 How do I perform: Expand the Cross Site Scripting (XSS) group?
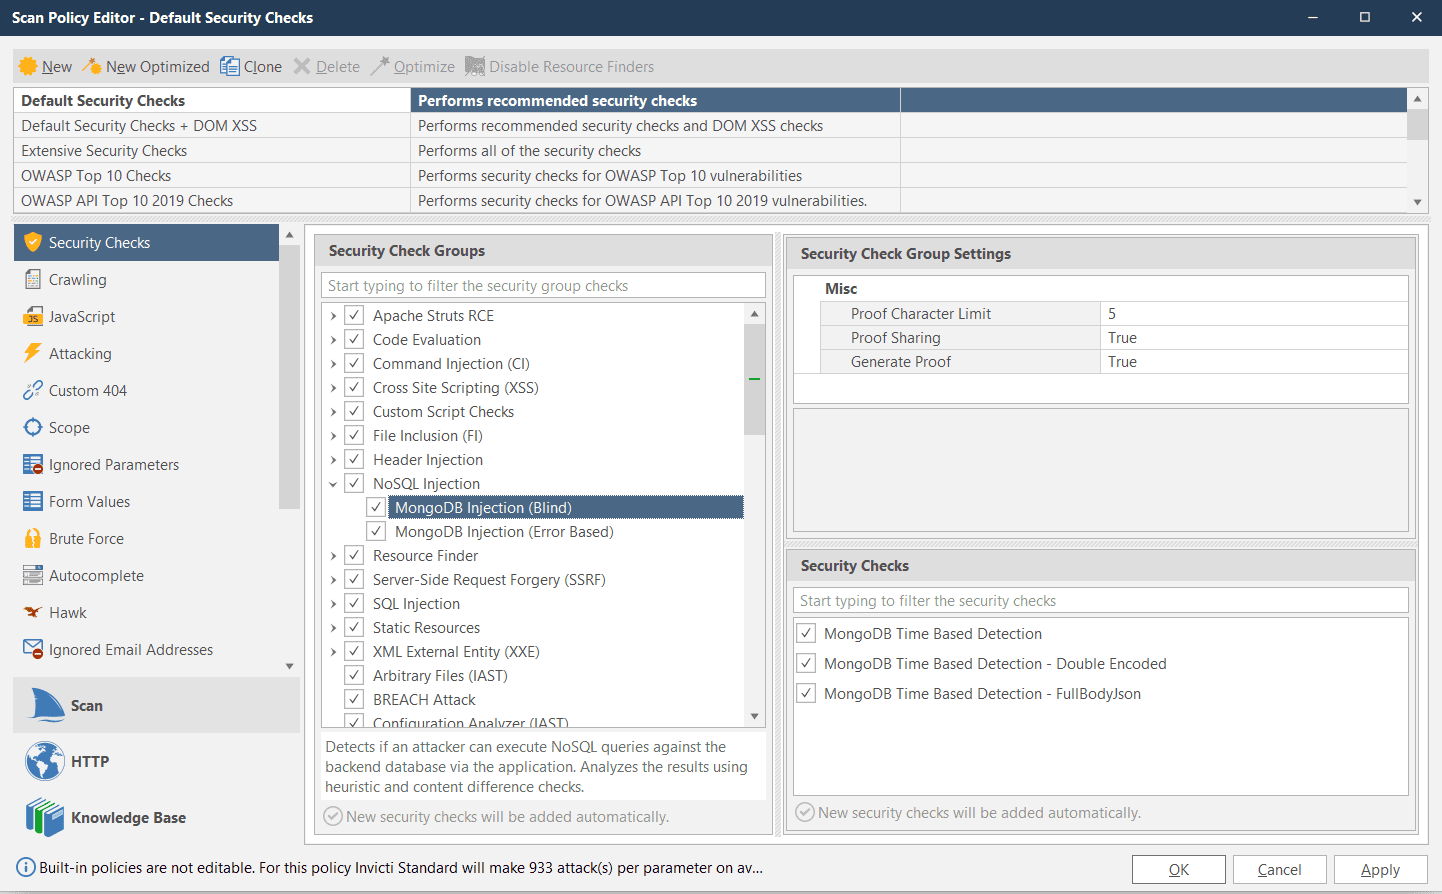point(333,387)
